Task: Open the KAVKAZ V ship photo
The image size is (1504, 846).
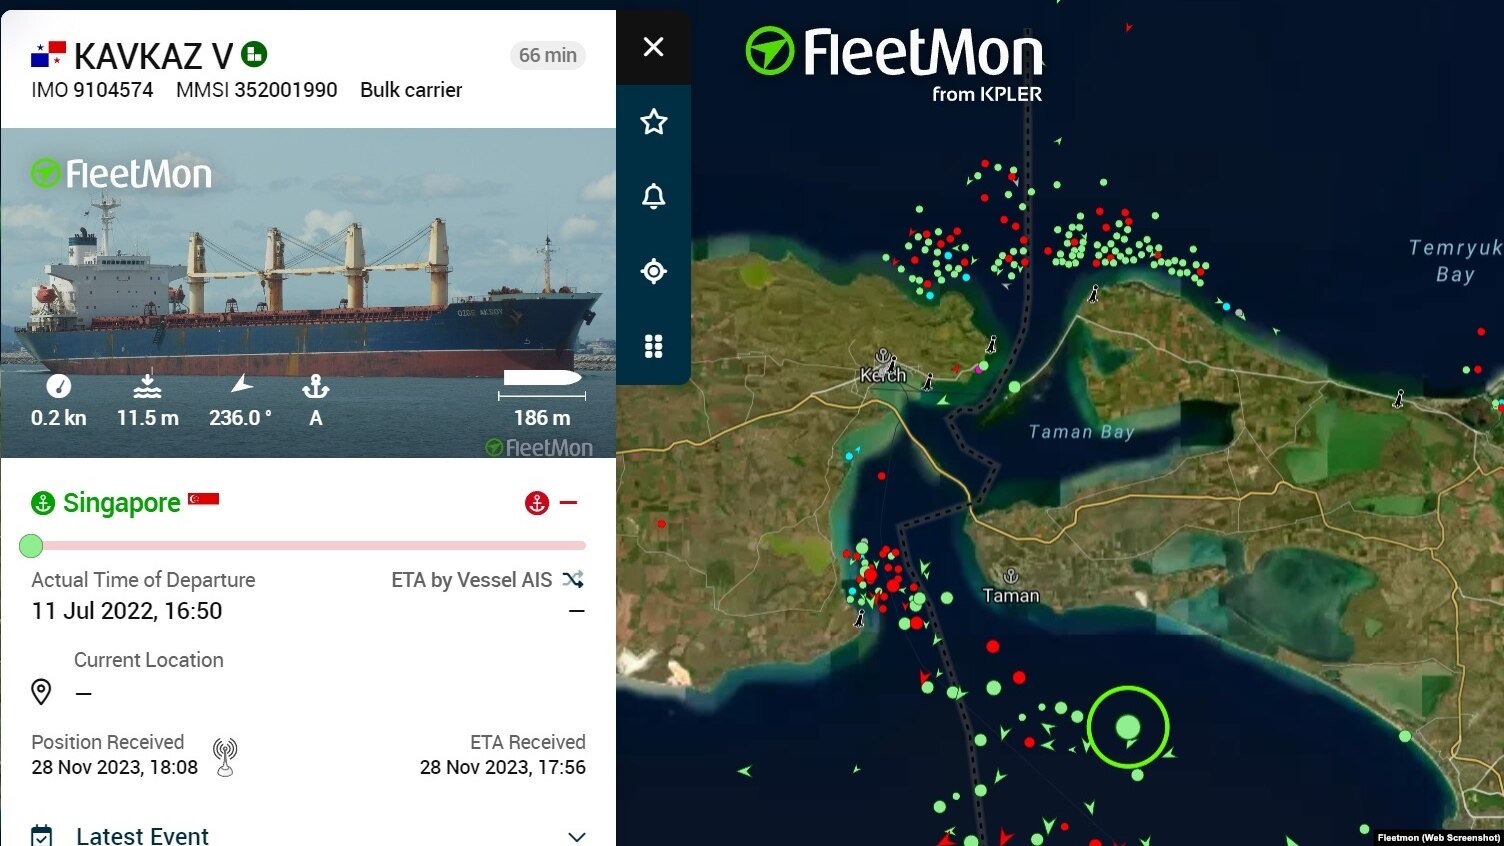Action: pos(308,293)
